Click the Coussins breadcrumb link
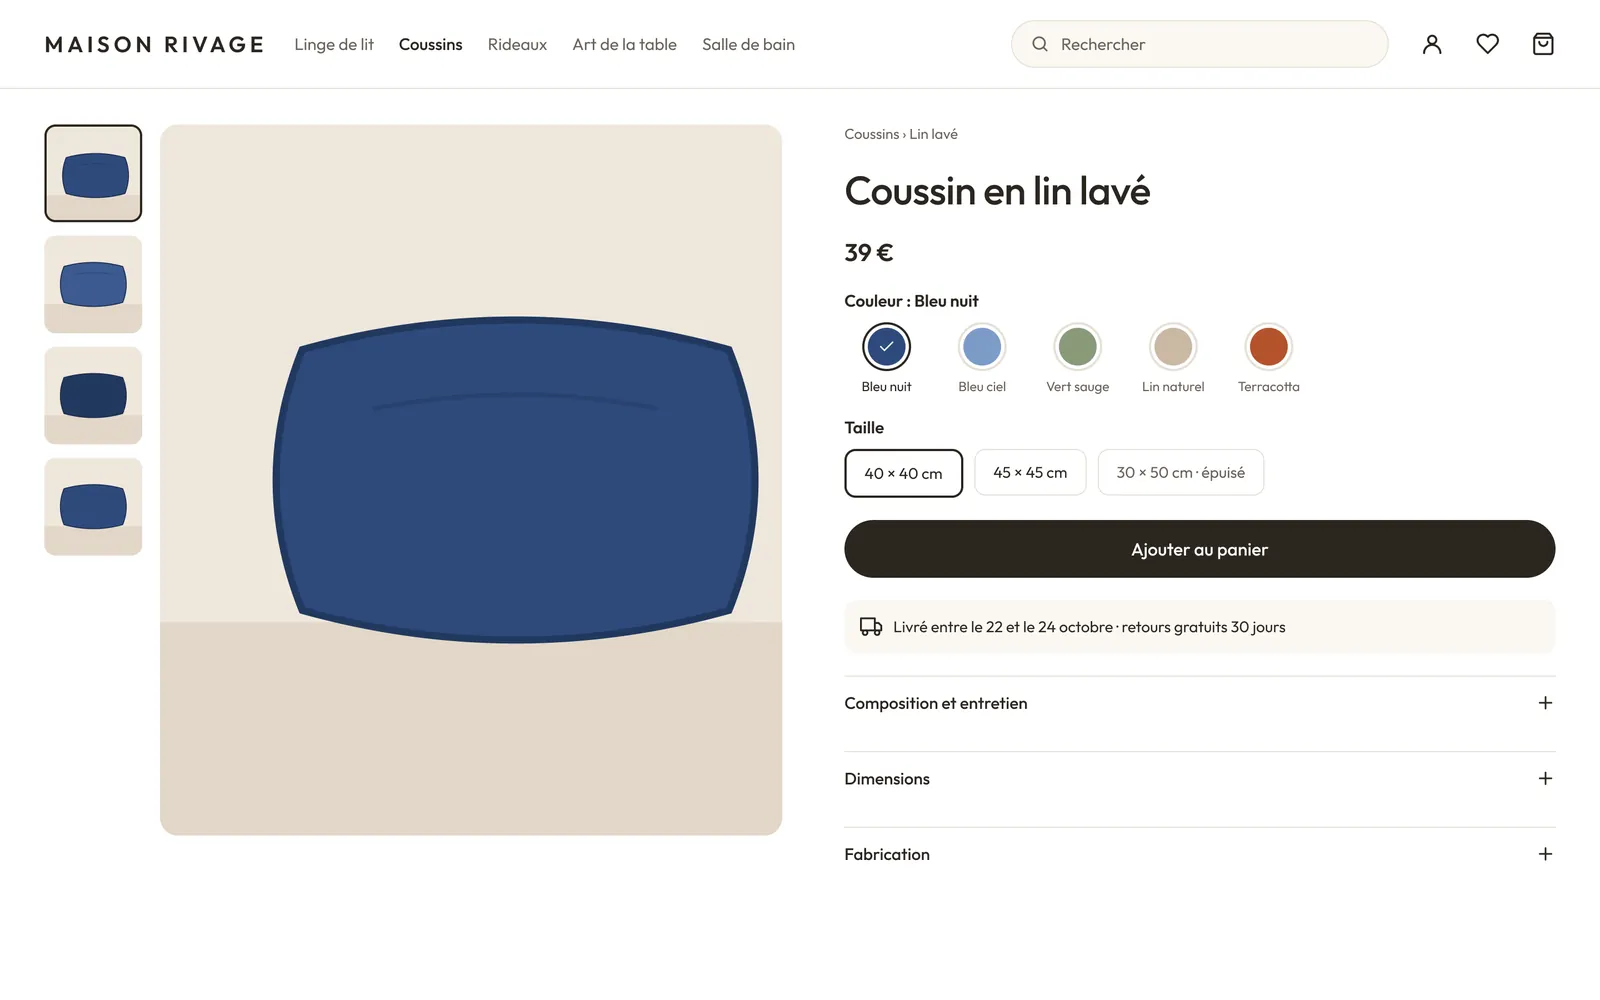This screenshot has height=1000, width=1600. (x=872, y=134)
